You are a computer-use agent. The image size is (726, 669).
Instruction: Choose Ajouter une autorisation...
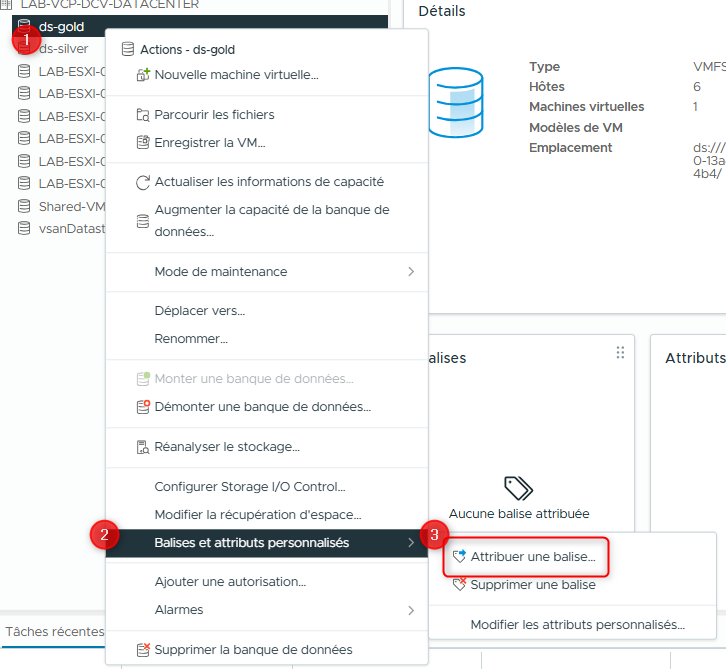tap(230, 582)
